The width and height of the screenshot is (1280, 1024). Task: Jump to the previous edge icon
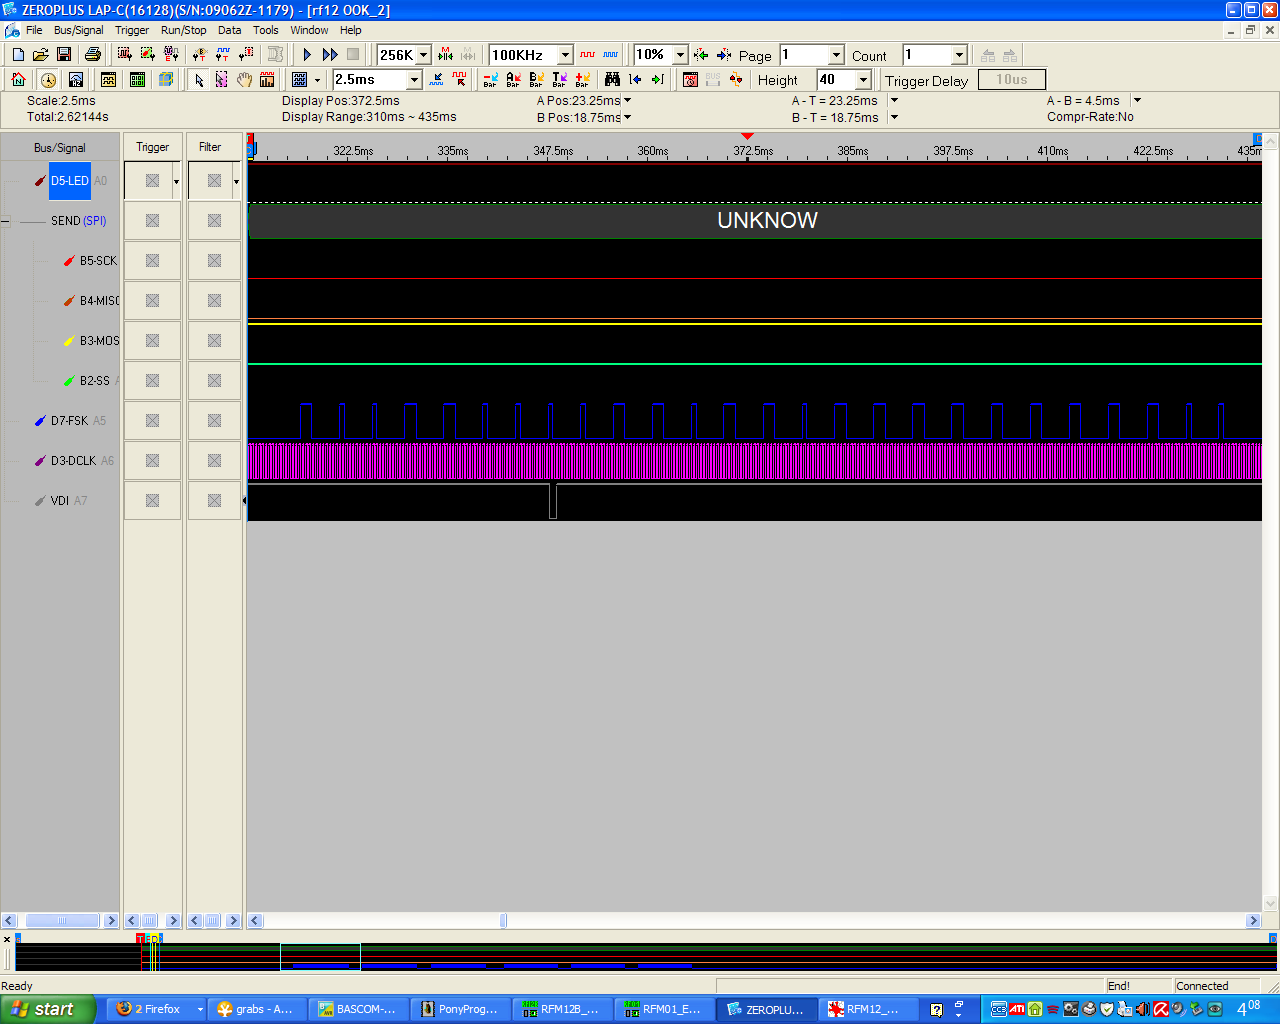pos(635,80)
